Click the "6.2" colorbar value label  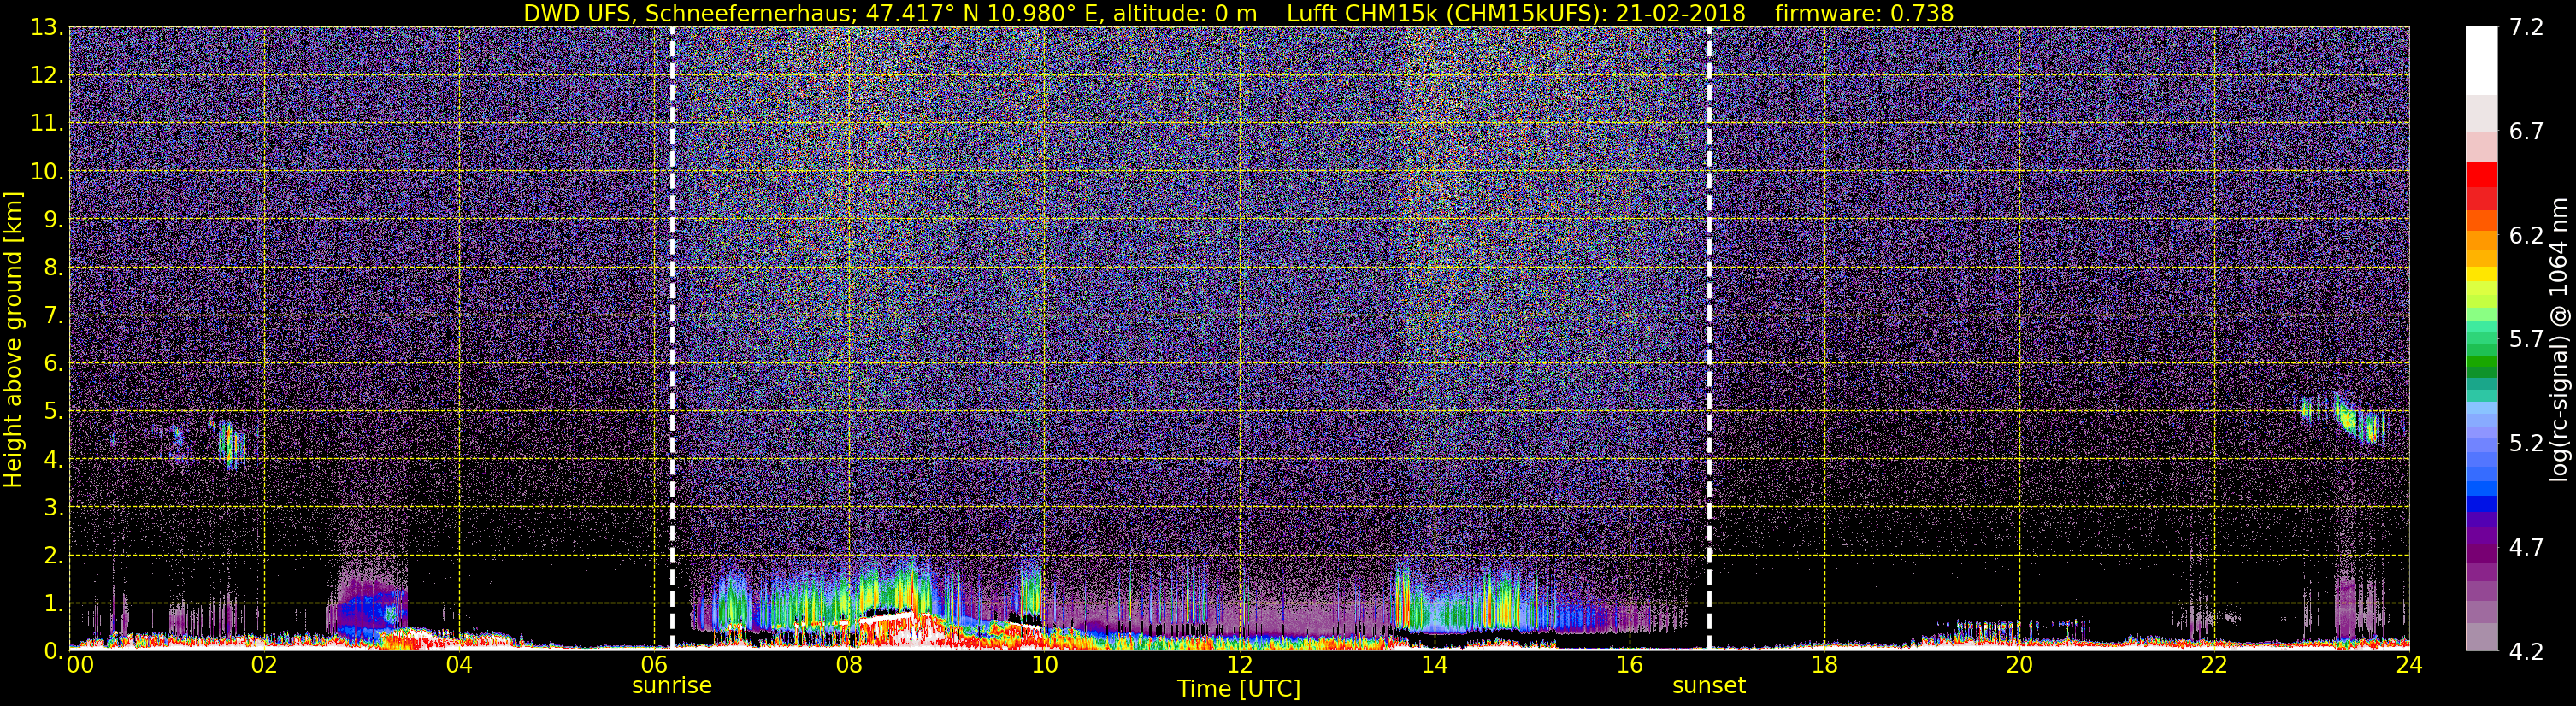2526,236
